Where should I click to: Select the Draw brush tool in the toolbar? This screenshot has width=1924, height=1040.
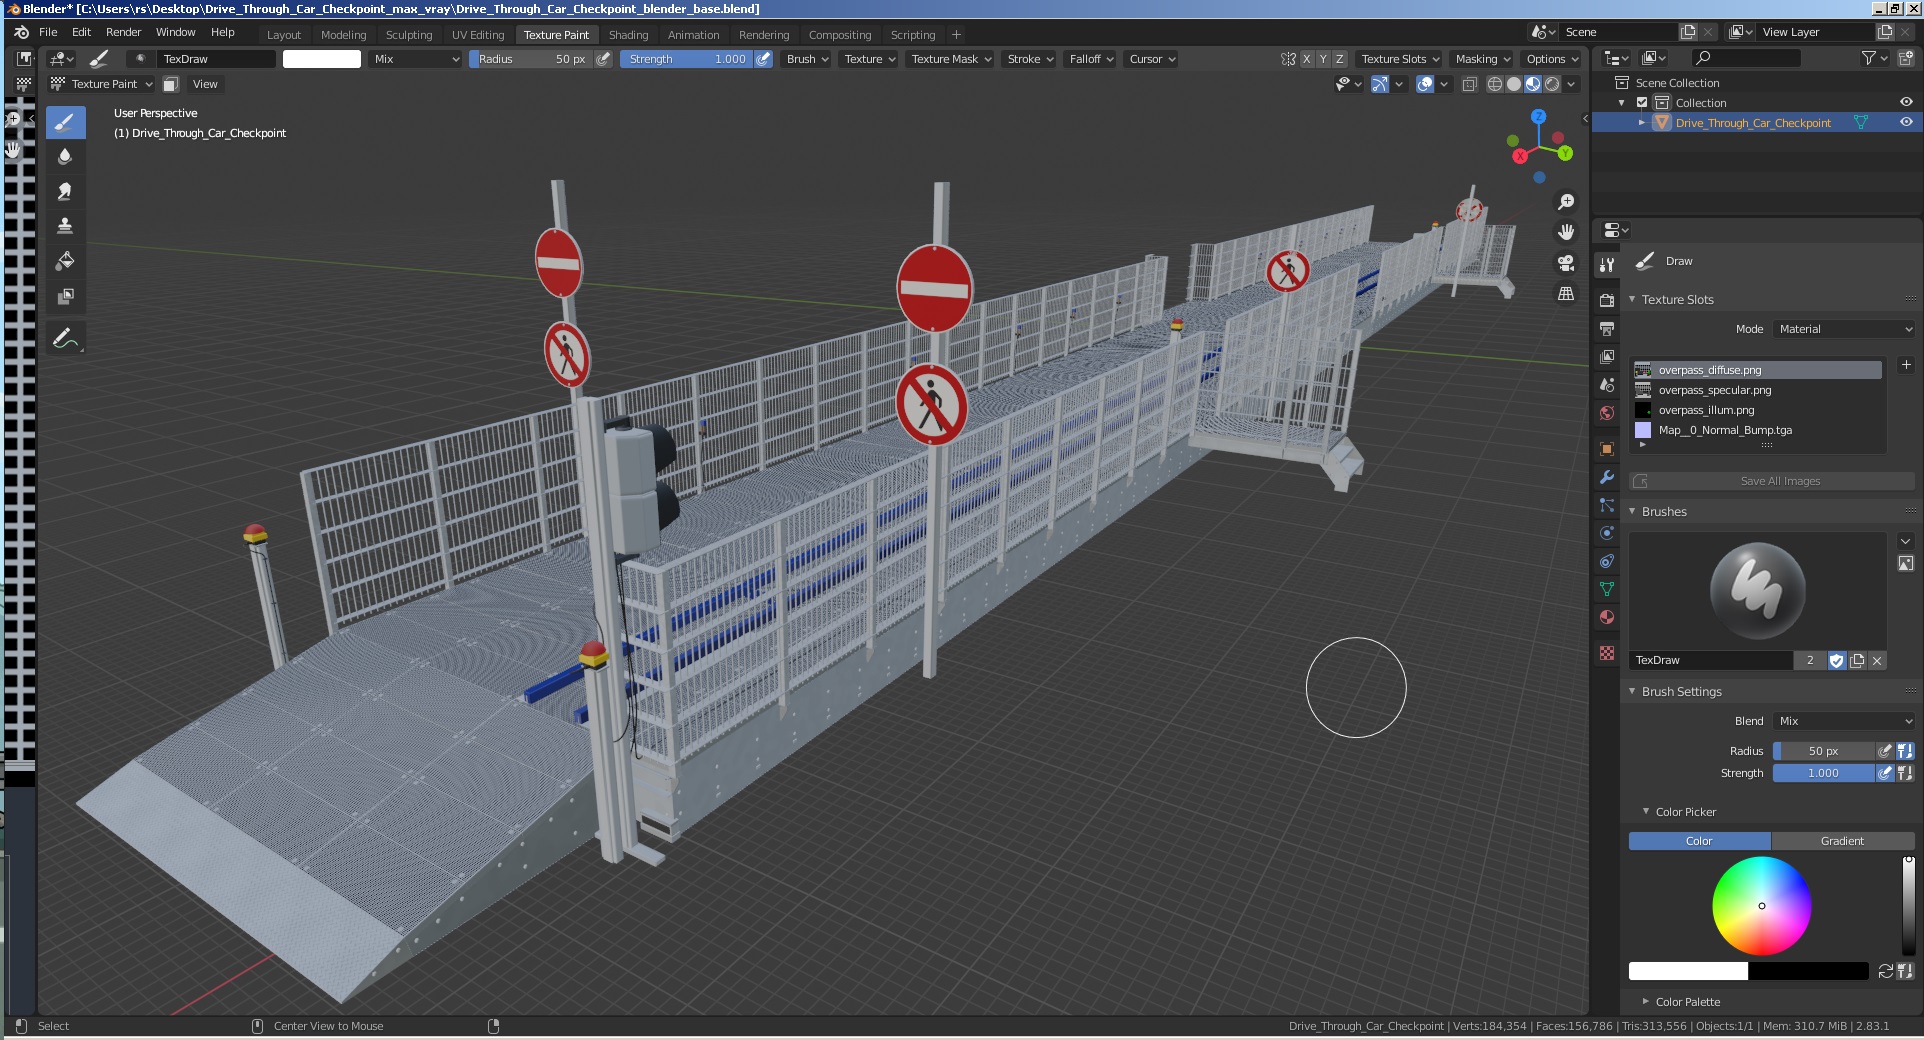[65, 123]
